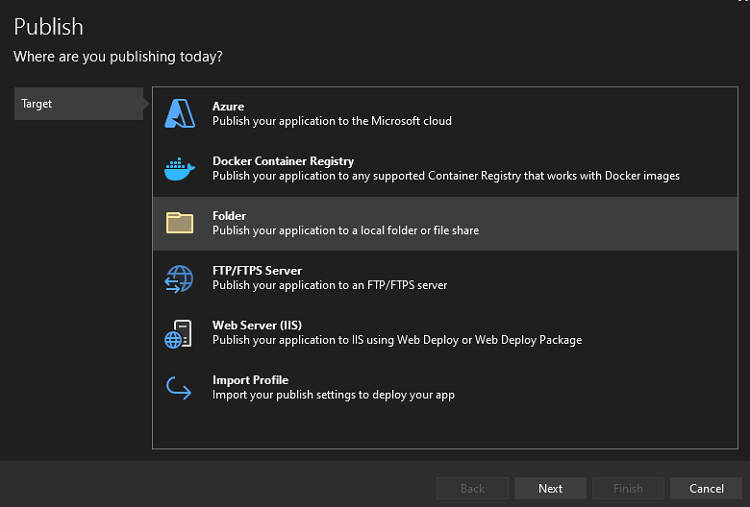
Task: Click the Back button
Action: coord(472,488)
